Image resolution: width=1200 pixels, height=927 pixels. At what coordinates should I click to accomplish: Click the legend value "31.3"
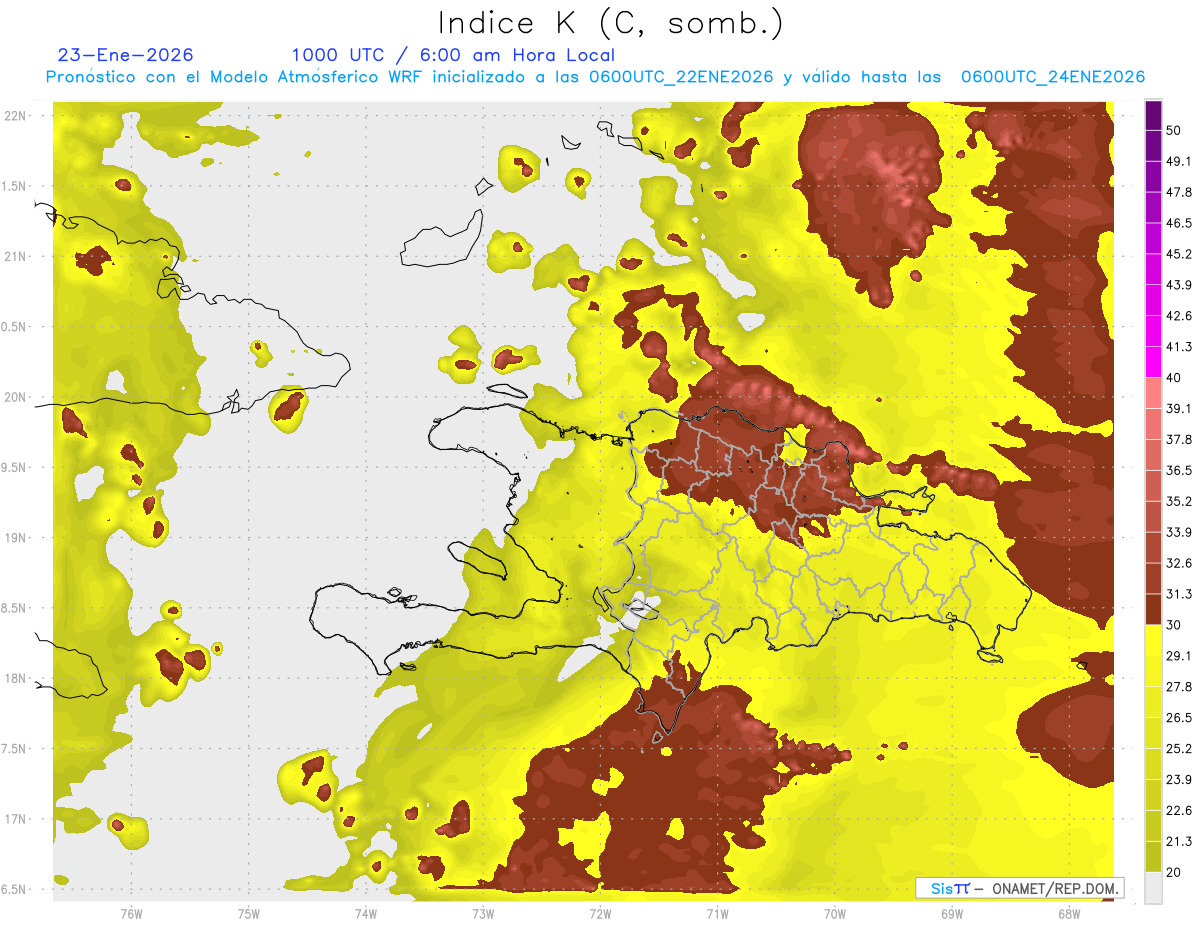(1179, 594)
